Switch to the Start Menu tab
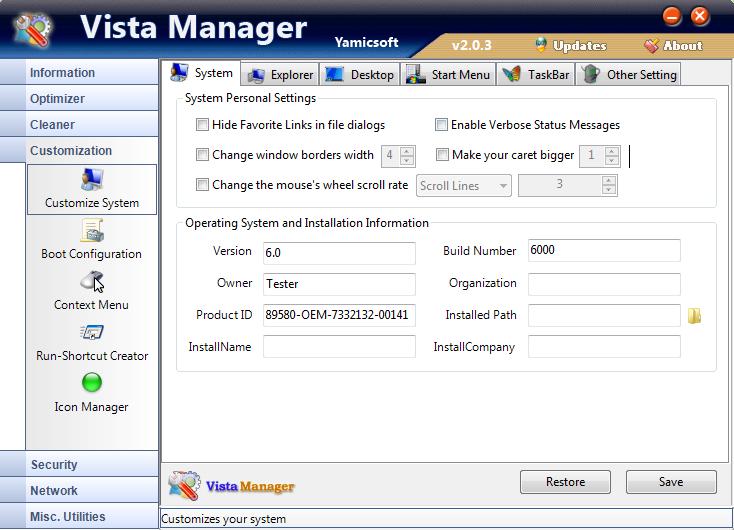Viewport: 734px width, 530px height. (x=448, y=74)
